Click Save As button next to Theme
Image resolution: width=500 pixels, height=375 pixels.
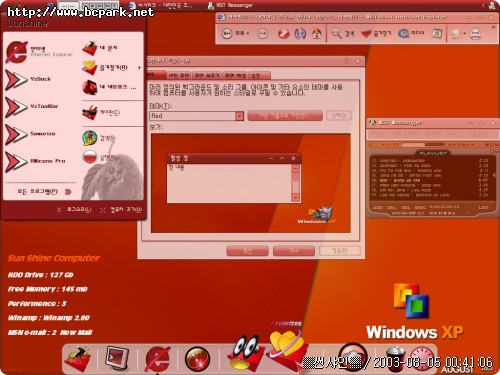pyautogui.click(x=285, y=116)
